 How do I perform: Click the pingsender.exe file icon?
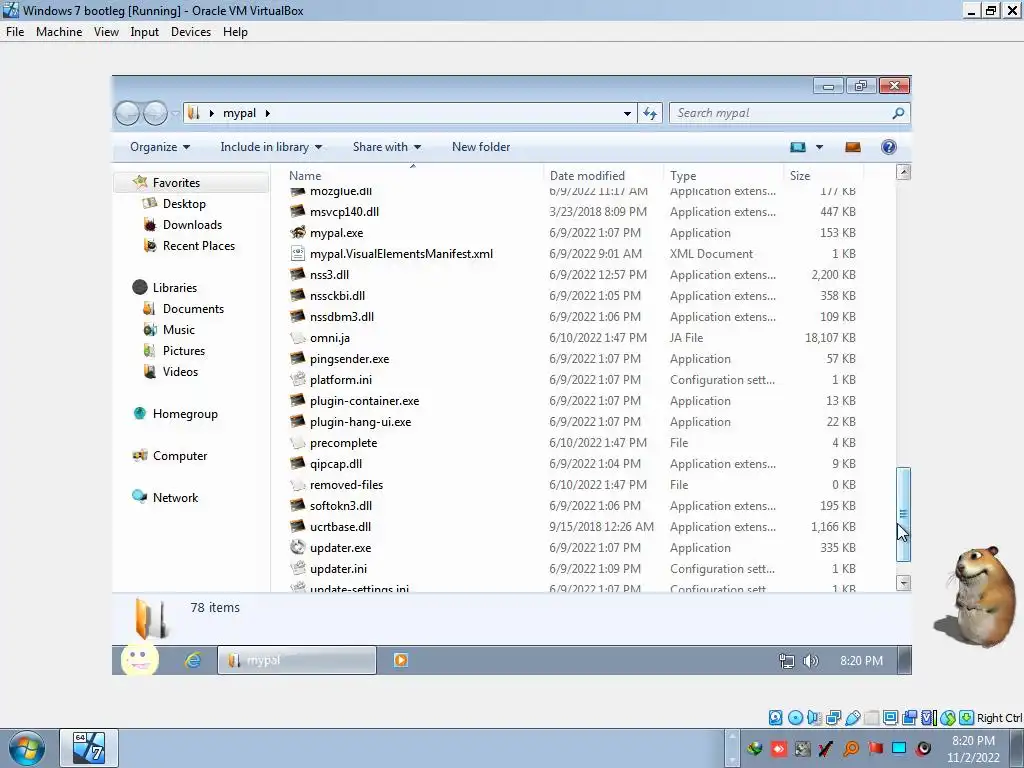point(298,359)
